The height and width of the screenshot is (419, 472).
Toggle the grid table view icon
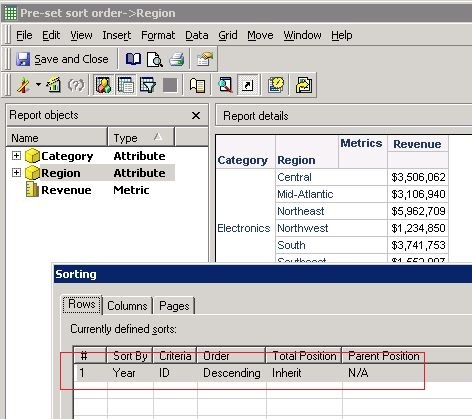[125, 85]
